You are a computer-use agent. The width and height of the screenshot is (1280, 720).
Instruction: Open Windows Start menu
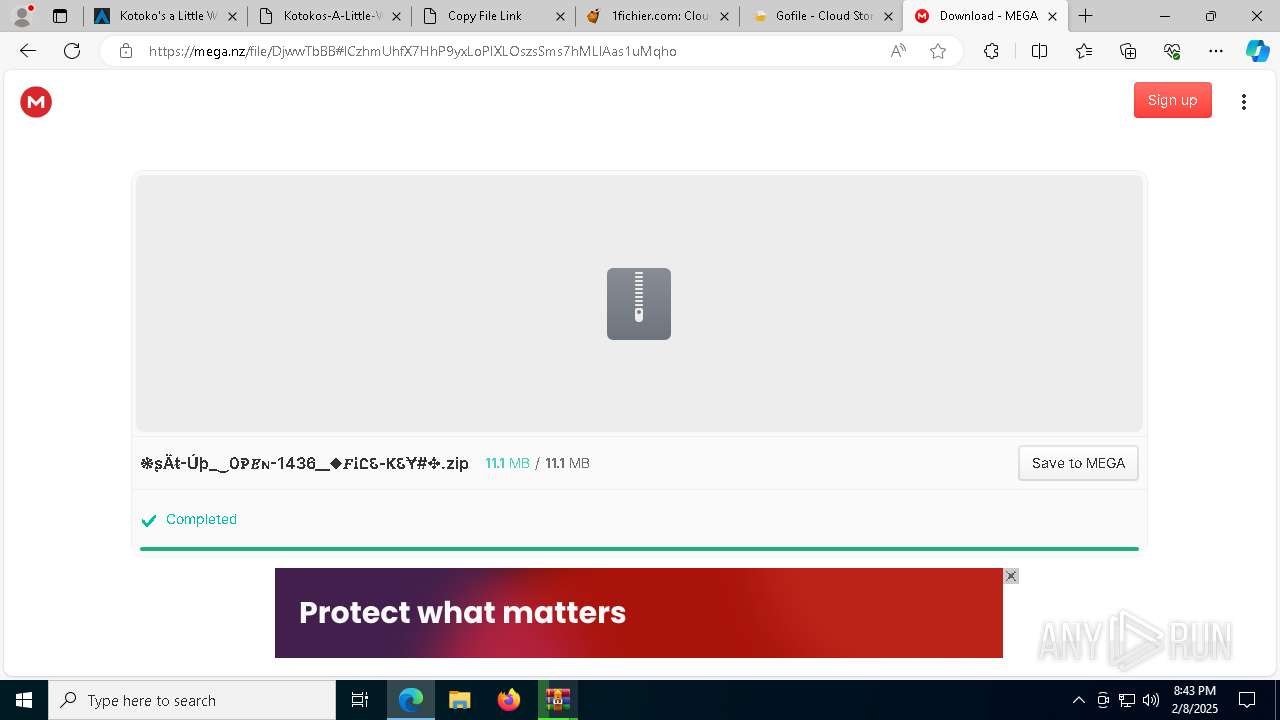click(x=24, y=700)
